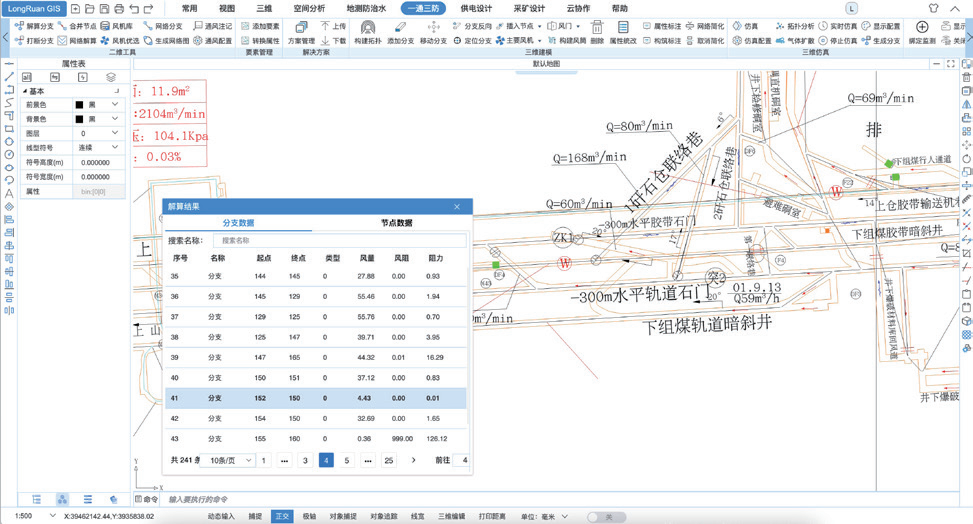This screenshot has width=973, height=524.
Task: Toggle 捕捉 snap in status bar
Action: tap(255, 516)
